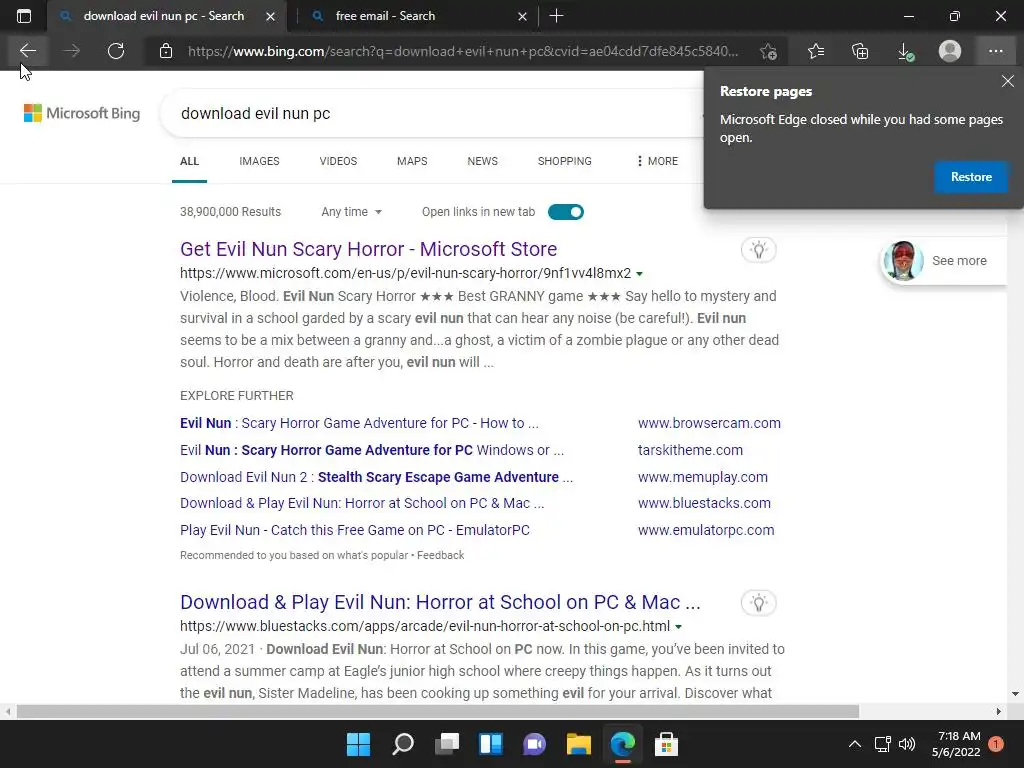Viewport: 1024px width, 768px height.
Task: Click lightbulb icon beside Microsoft Store result
Action: (x=758, y=249)
